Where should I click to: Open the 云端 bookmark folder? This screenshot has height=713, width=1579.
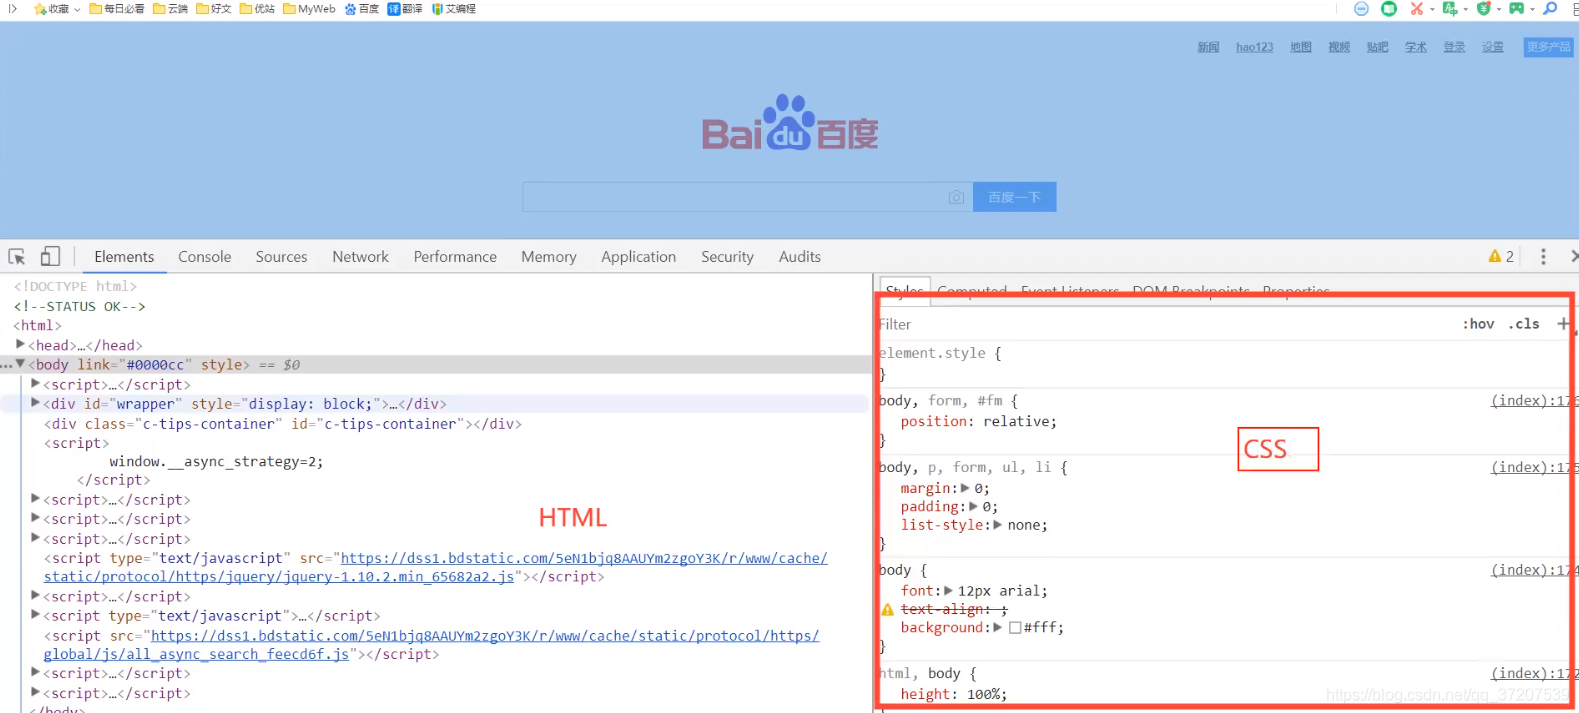pyautogui.click(x=171, y=9)
